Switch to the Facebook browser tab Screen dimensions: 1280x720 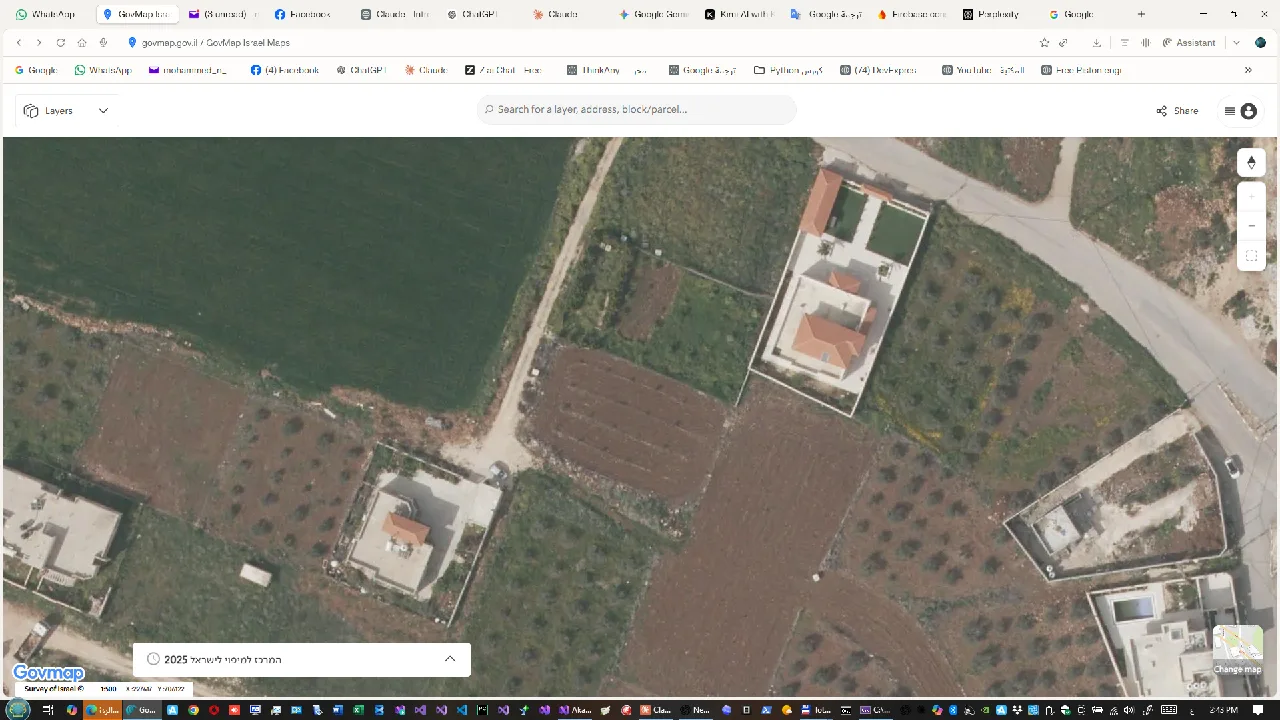point(303,14)
